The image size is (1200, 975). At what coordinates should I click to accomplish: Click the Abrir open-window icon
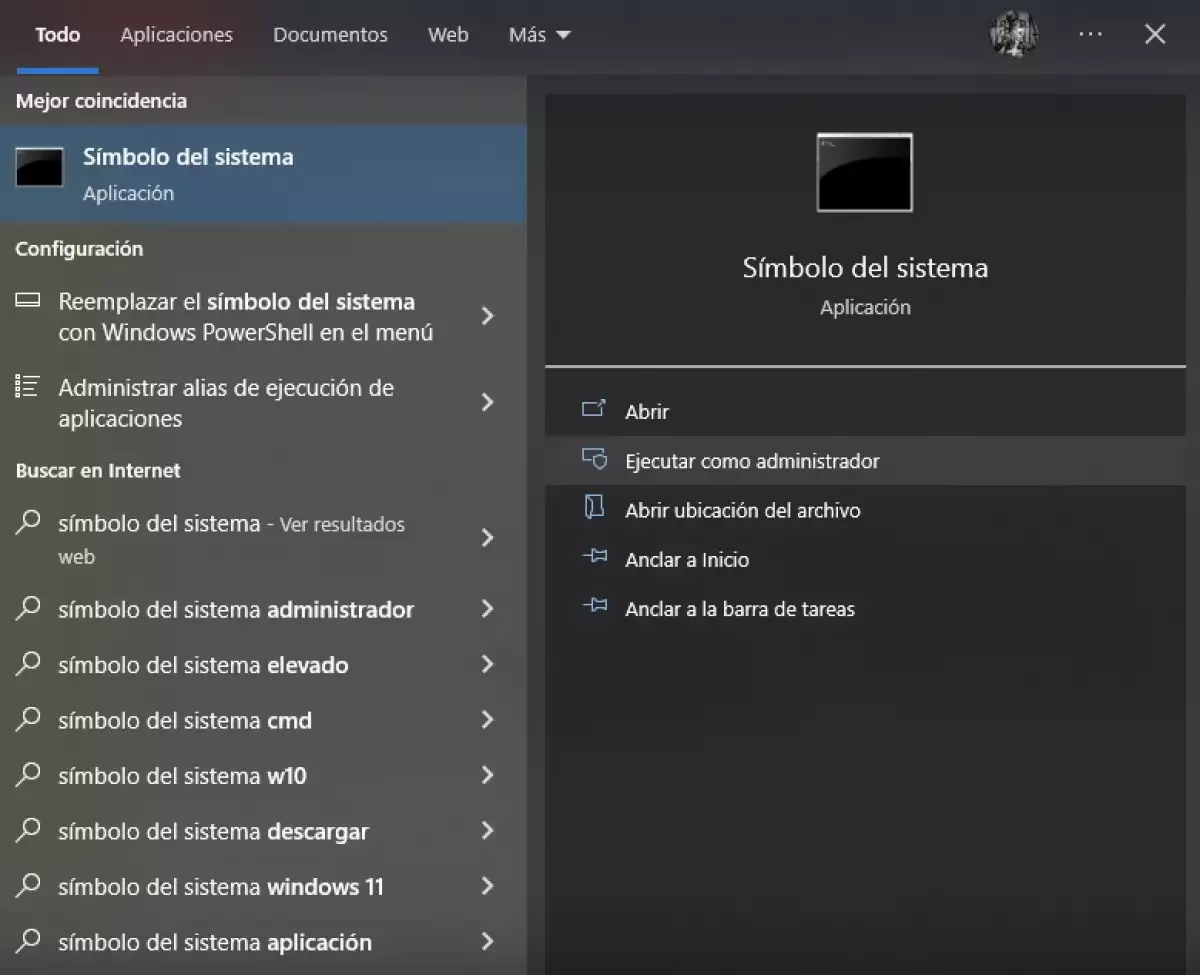[x=594, y=409]
